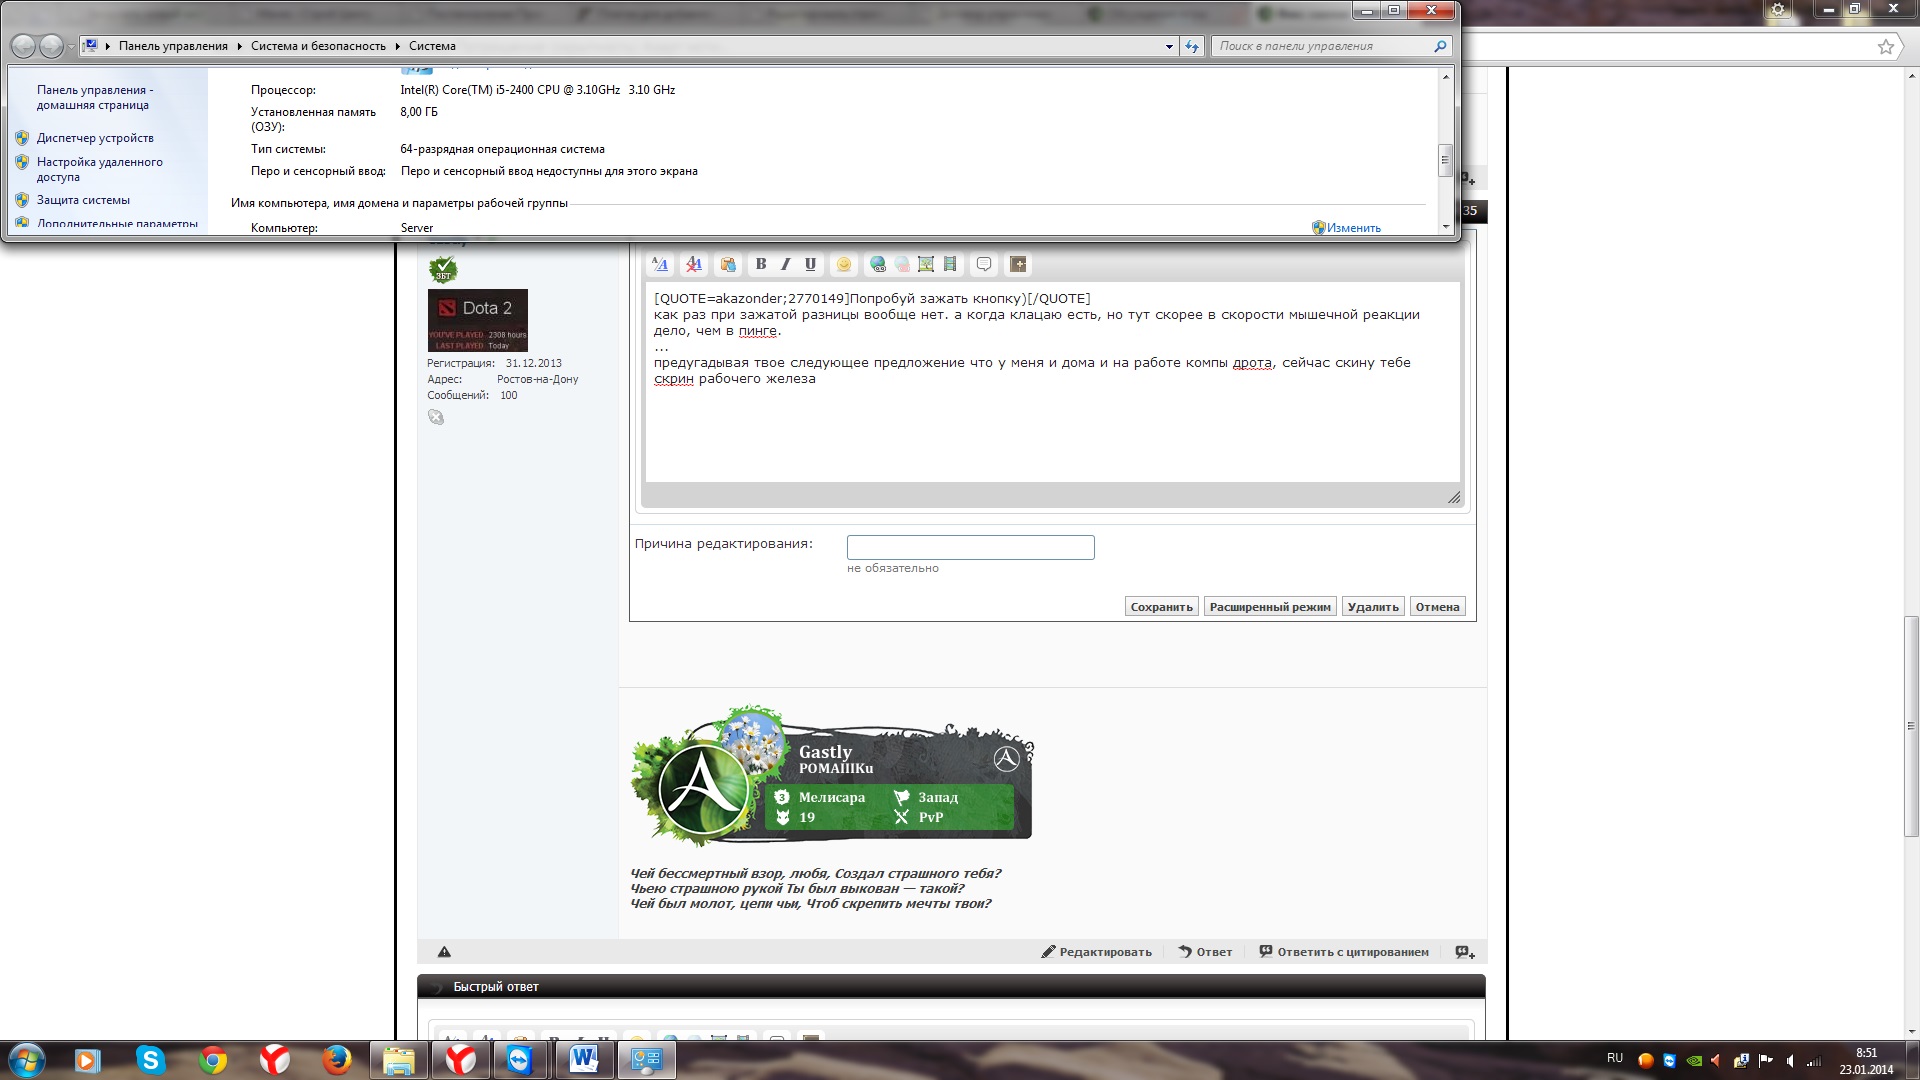
Task: Expand the Control Panel address bar dropdown
Action: [1169, 46]
